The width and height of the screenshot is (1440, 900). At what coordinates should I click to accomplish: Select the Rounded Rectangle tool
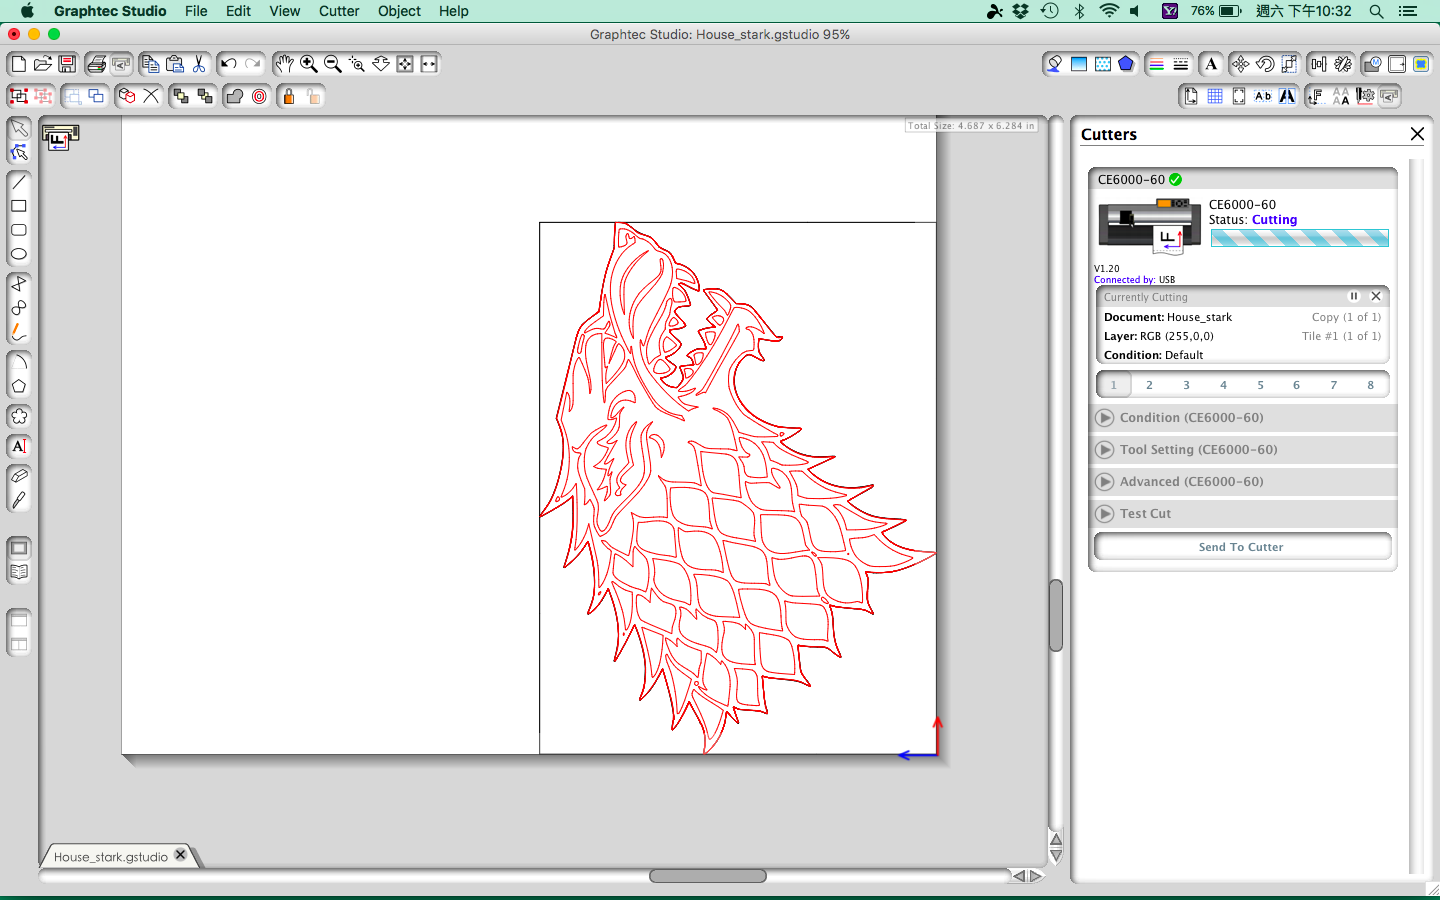pyautogui.click(x=19, y=230)
